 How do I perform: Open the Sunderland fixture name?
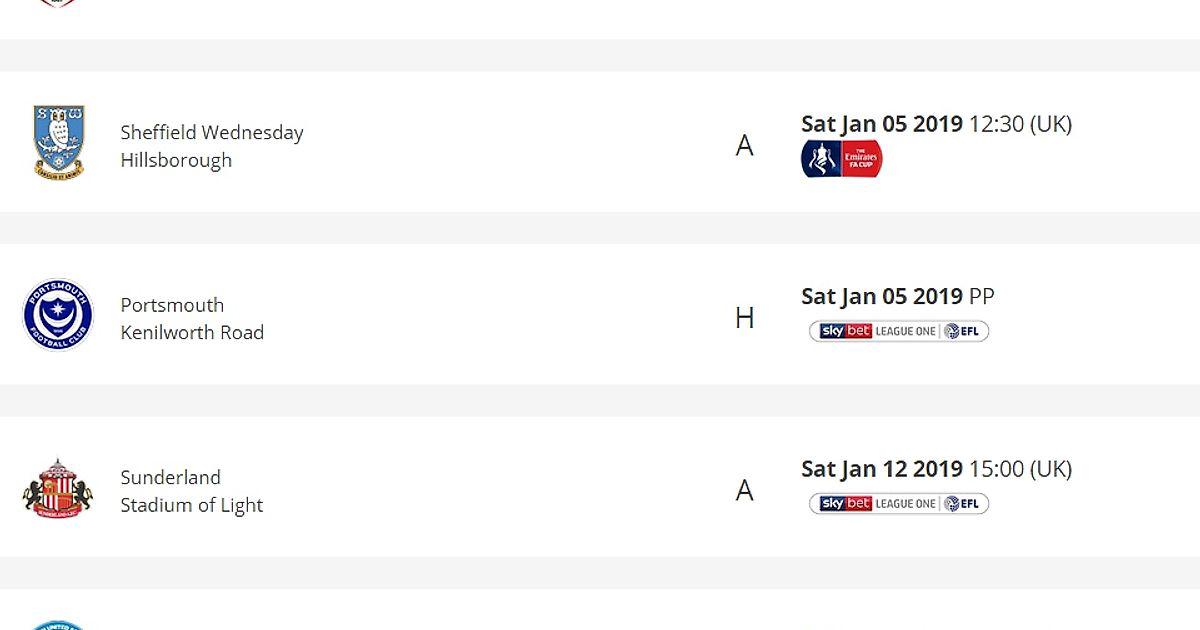pos(171,477)
